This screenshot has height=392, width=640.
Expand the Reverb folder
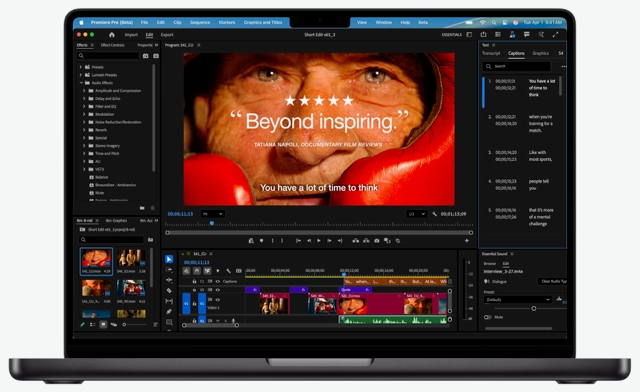(84, 130)
